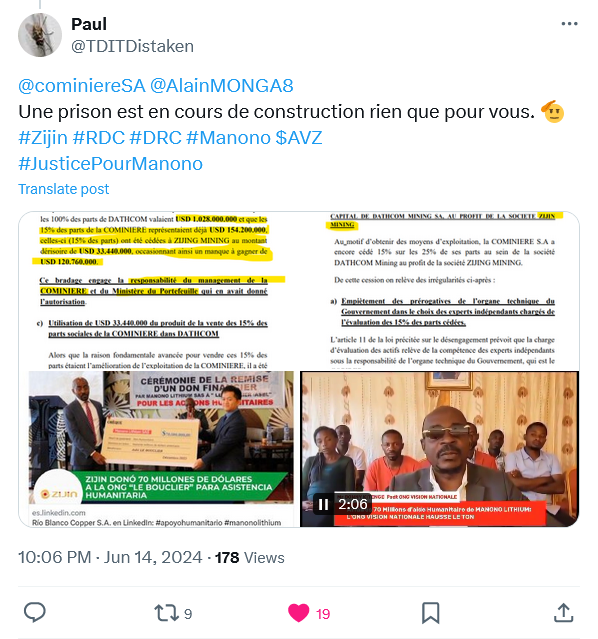Follow the #Zijin hashtag
598x639 pixels.
[43, 138]
